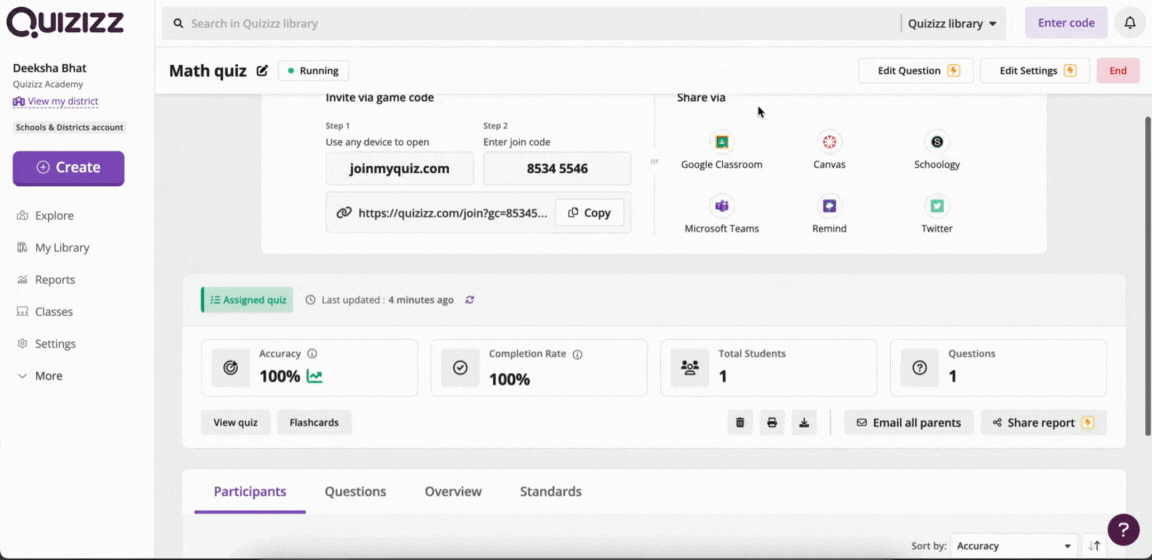Share via Canvas icon
The image size is (1152, 560).
pyautogui.click(x=829, y=142)
